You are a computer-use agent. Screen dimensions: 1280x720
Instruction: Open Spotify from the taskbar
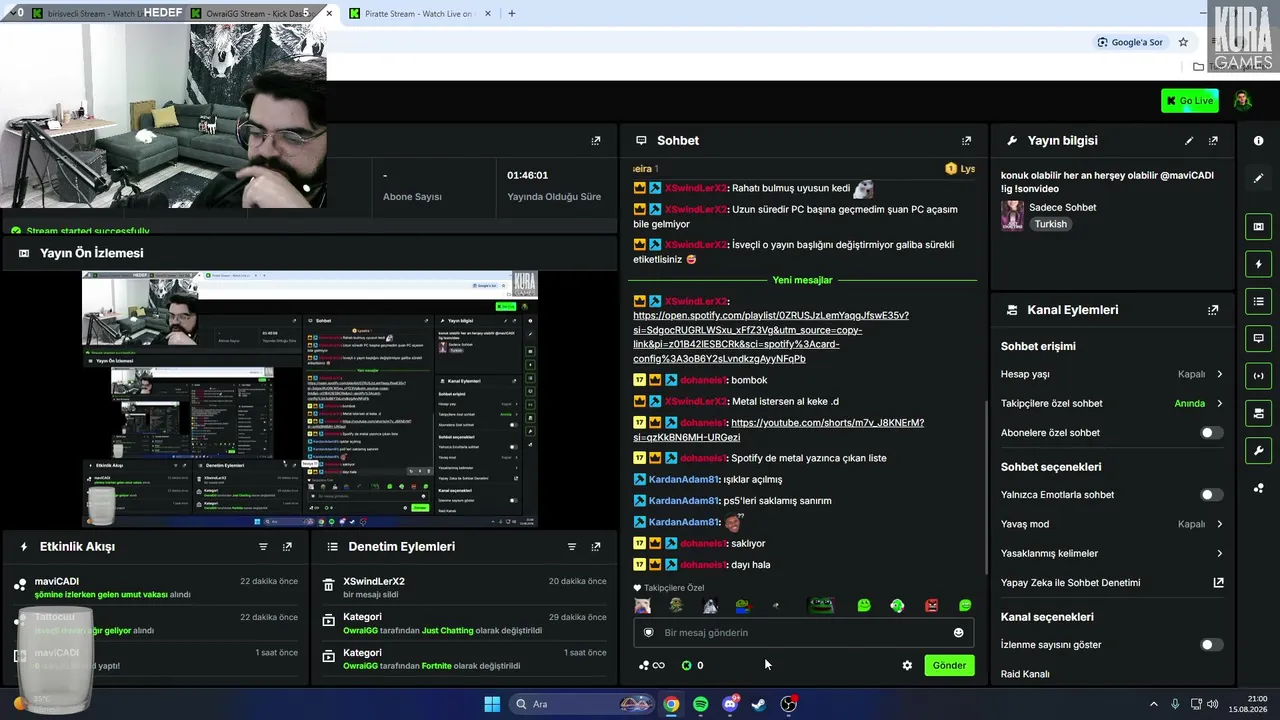[700, 704]
